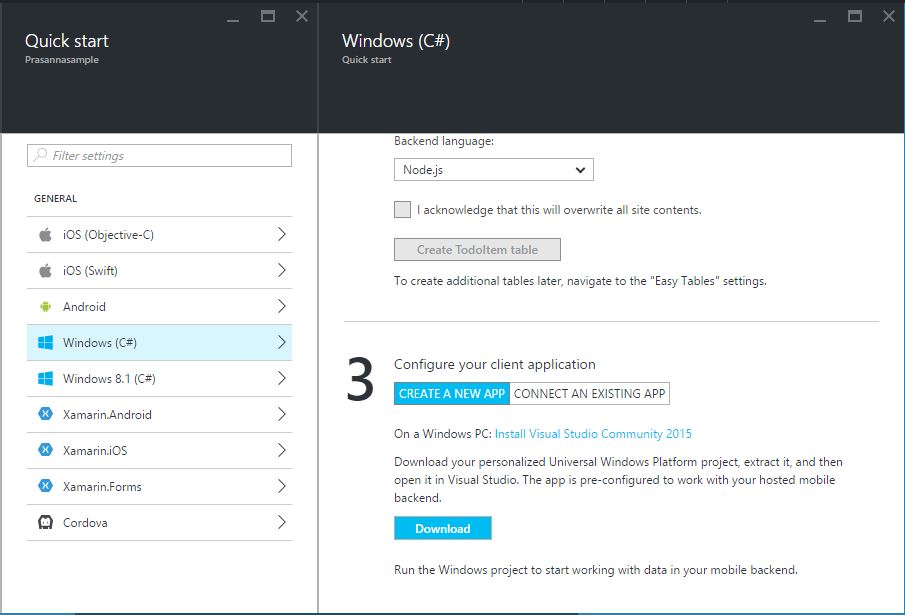This screenshot has height=615, width=905.
Task: Open the Backend language Node.js dropdown
Action: tap(493, 170)
